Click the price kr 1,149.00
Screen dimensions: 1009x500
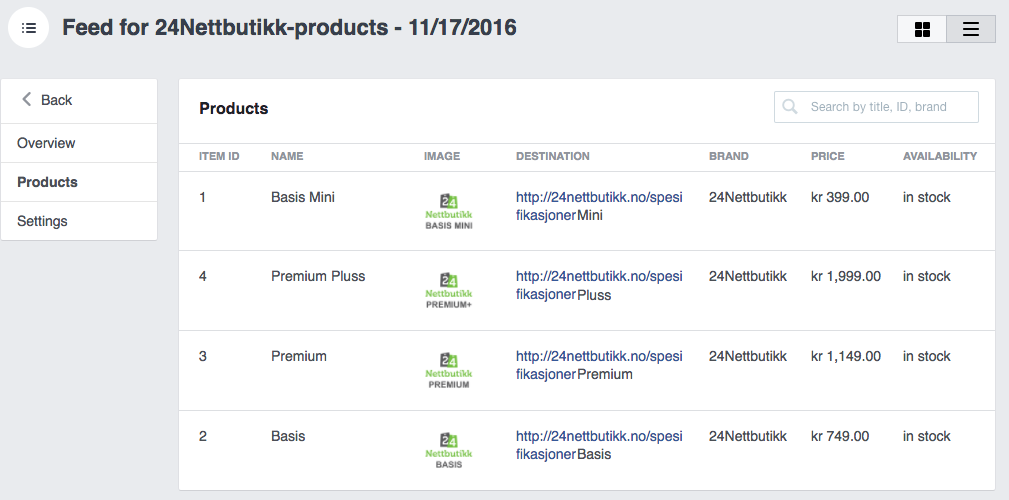[x=846, y=356]
